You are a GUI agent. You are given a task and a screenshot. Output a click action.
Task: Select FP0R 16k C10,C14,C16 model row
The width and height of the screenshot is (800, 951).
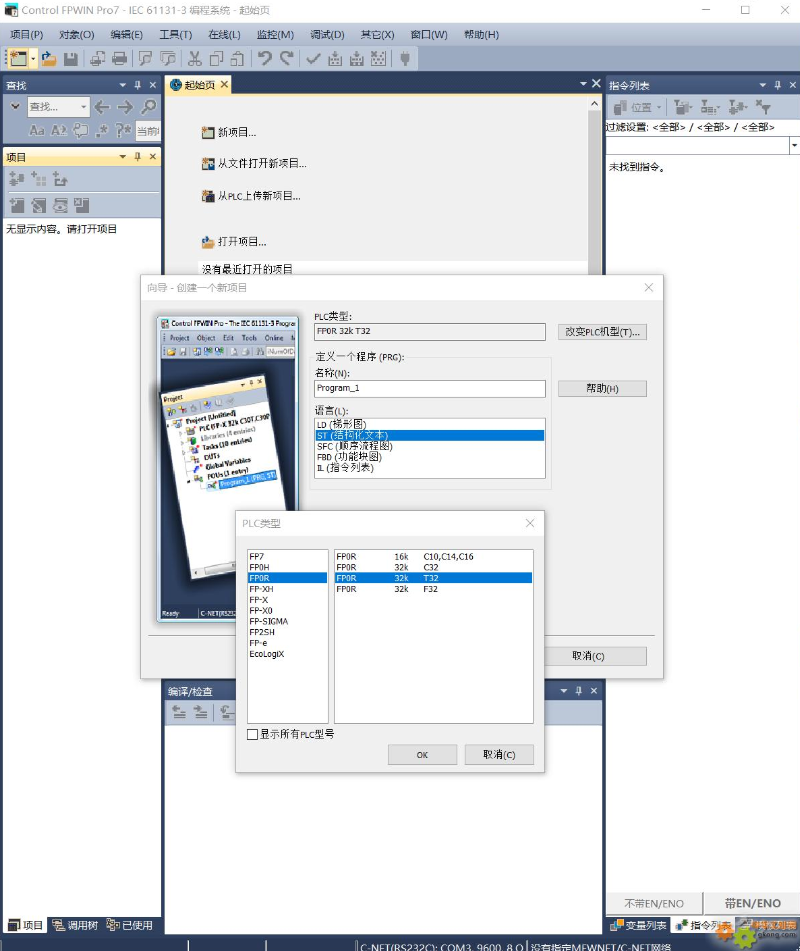pos(434,556)
